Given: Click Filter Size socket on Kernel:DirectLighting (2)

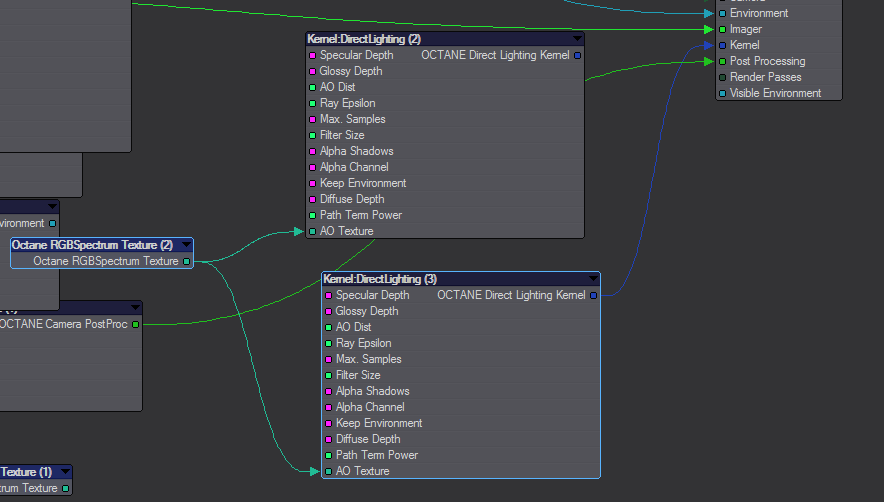Looking at the screenshot, I should coord(312,135).
